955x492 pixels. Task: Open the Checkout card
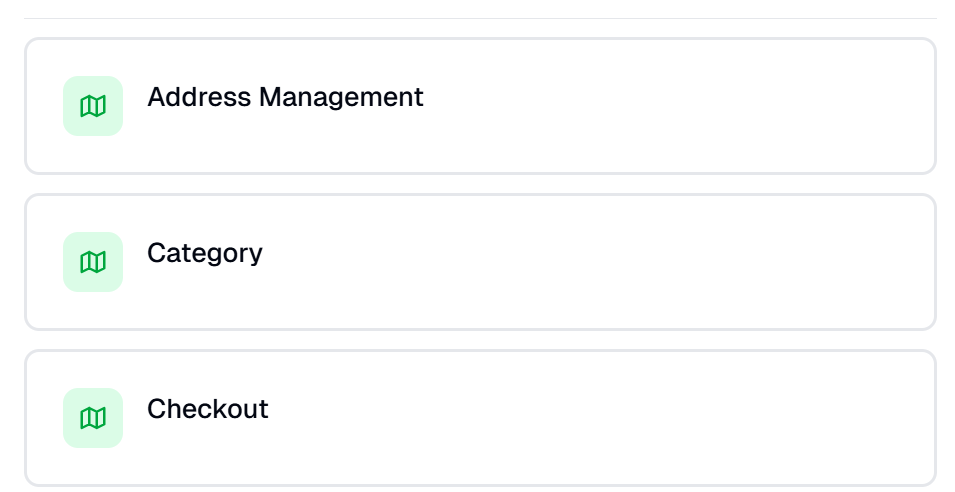click(480, 418)
